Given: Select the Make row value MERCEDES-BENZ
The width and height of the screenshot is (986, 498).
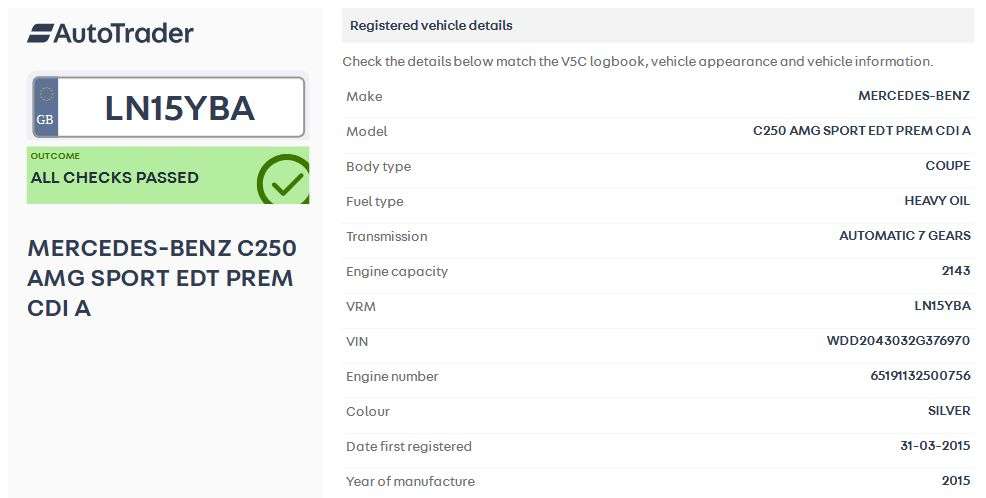Looking at the screenshot, I should pos(913,96).
